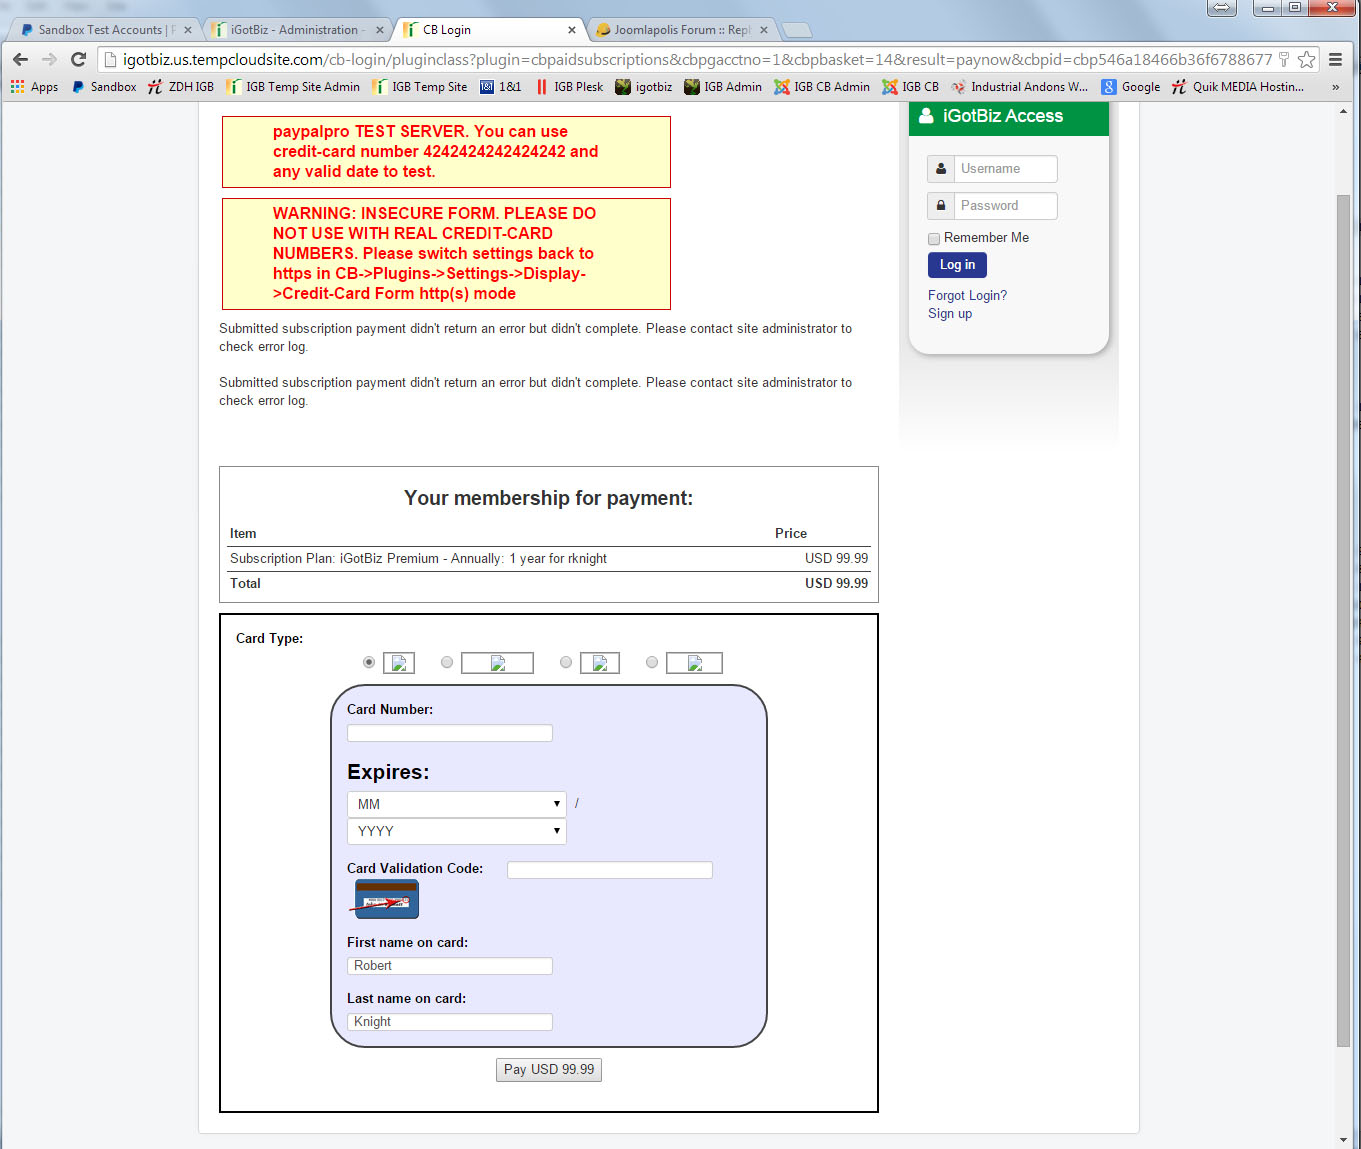Click the fourth card type logo image
Image resolution: width=1361 pixels, height=1149 pixels.
pos(694,663)
